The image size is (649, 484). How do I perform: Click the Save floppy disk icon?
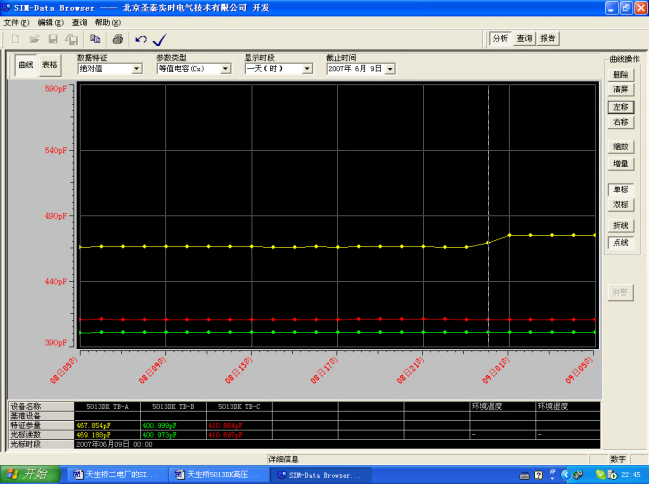pos(53,39)
